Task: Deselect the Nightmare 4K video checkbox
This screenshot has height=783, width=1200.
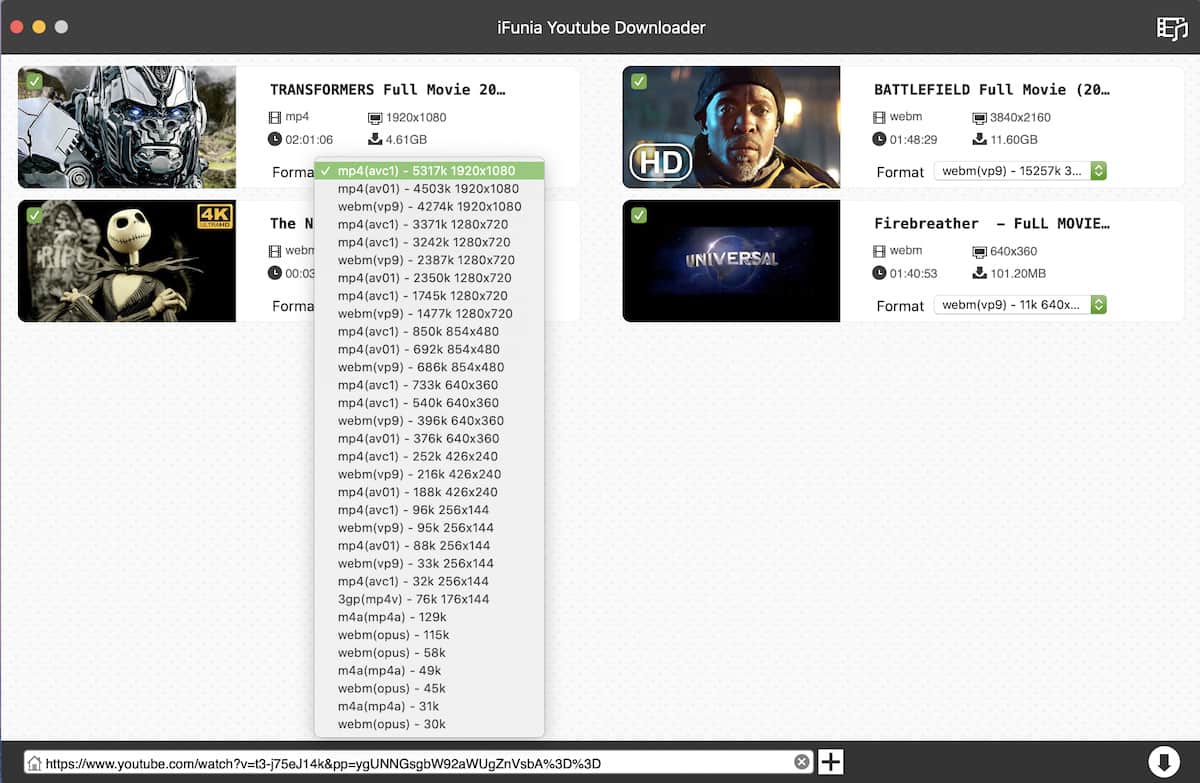Action: [x=35, y=215]
